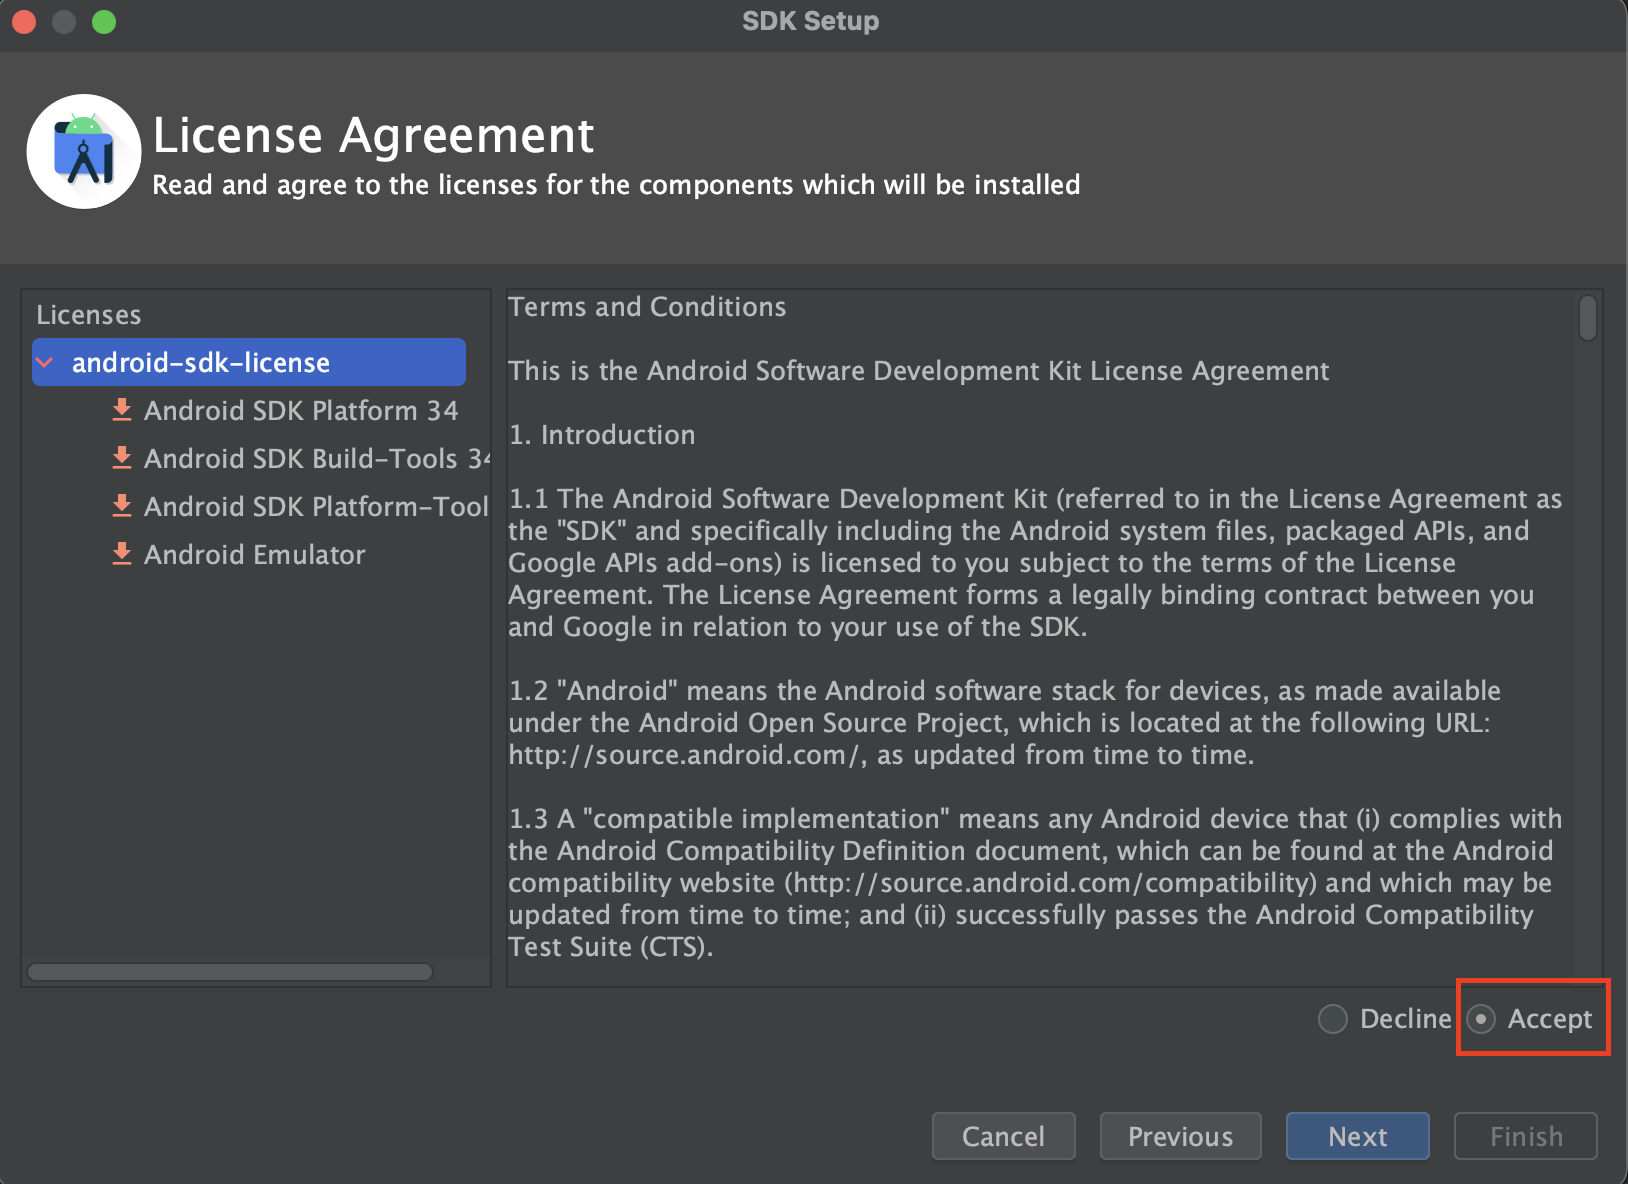Click the '1. Introduction' heading

(x=602, y=435)
